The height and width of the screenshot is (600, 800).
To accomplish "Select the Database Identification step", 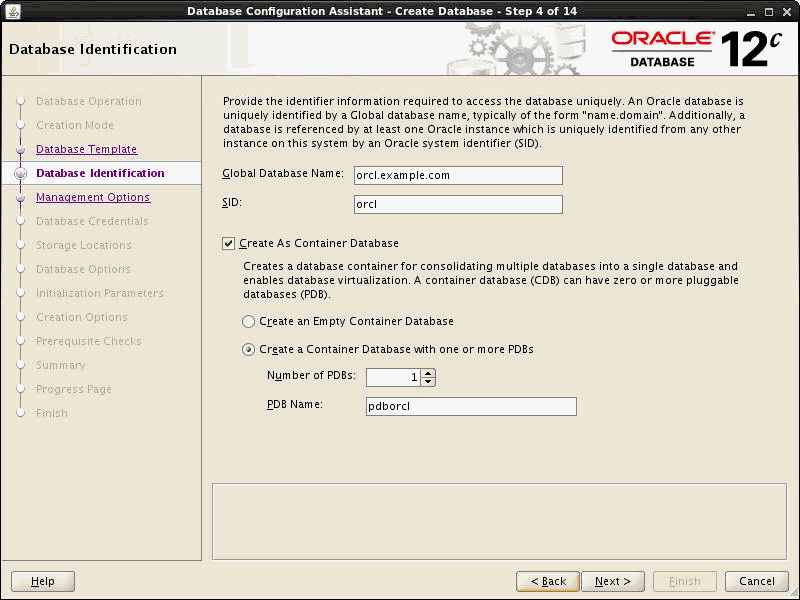I will click(101, 173).
